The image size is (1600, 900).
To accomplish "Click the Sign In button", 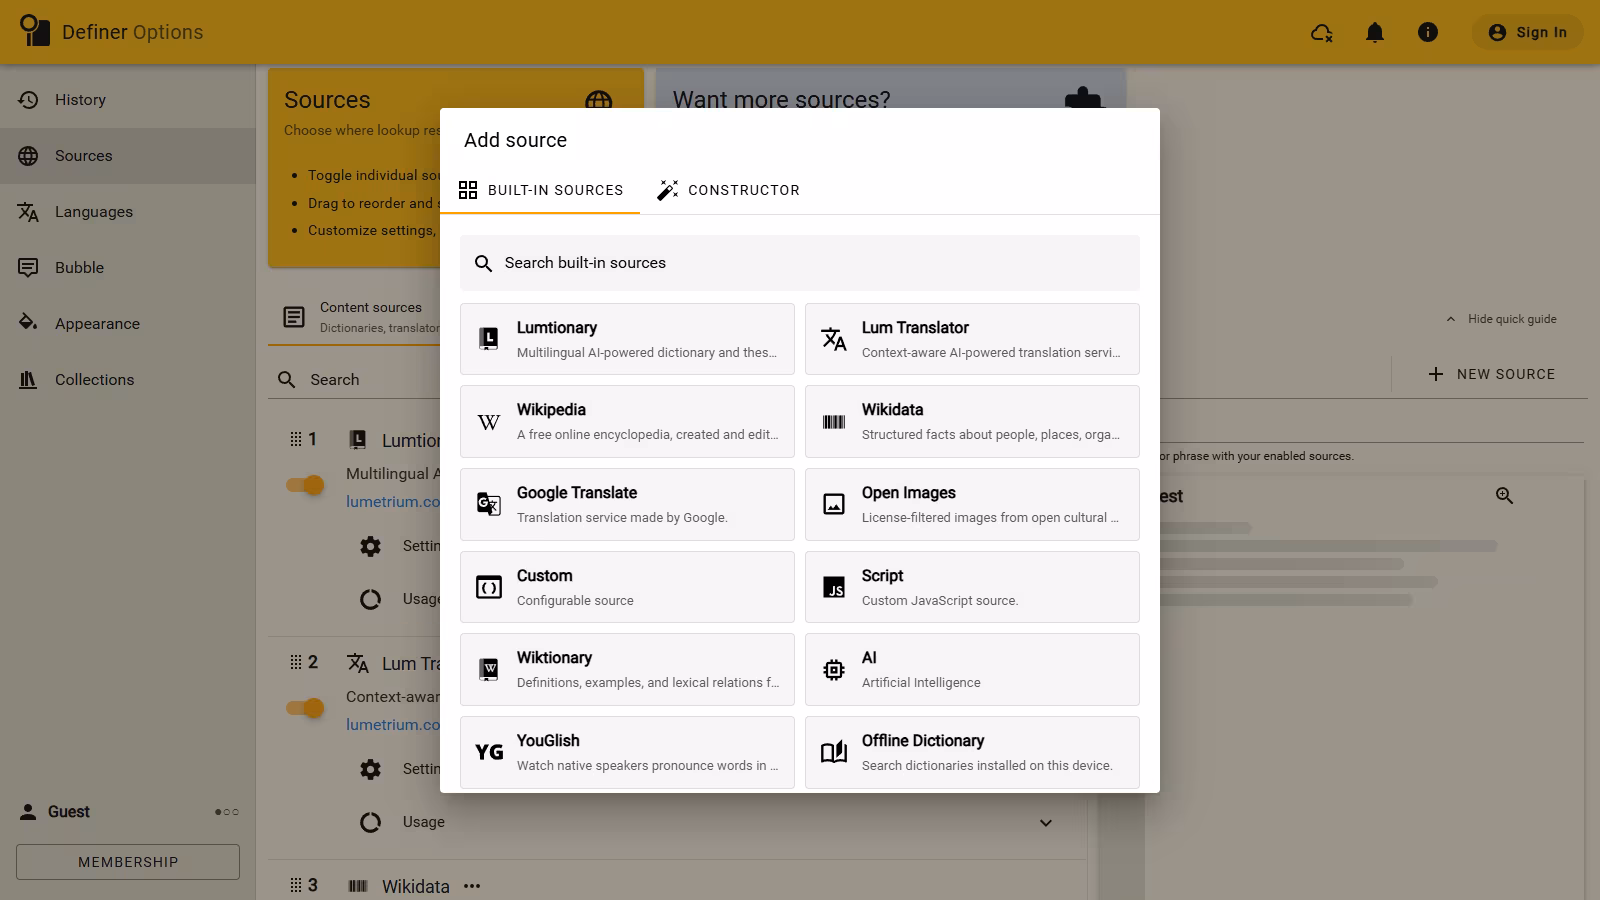I will 1527,32.
